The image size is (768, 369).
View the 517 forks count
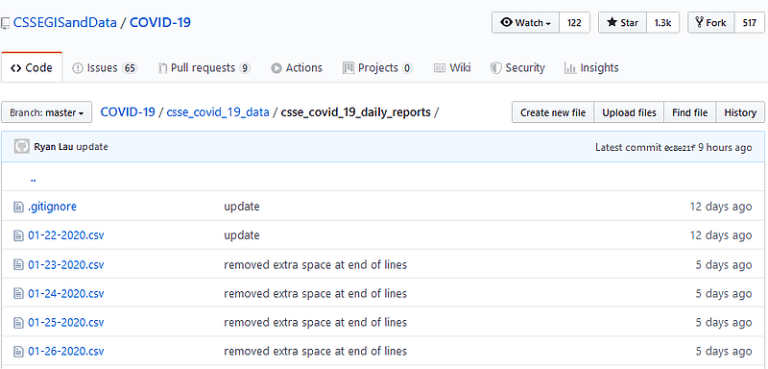click(749, 23)
